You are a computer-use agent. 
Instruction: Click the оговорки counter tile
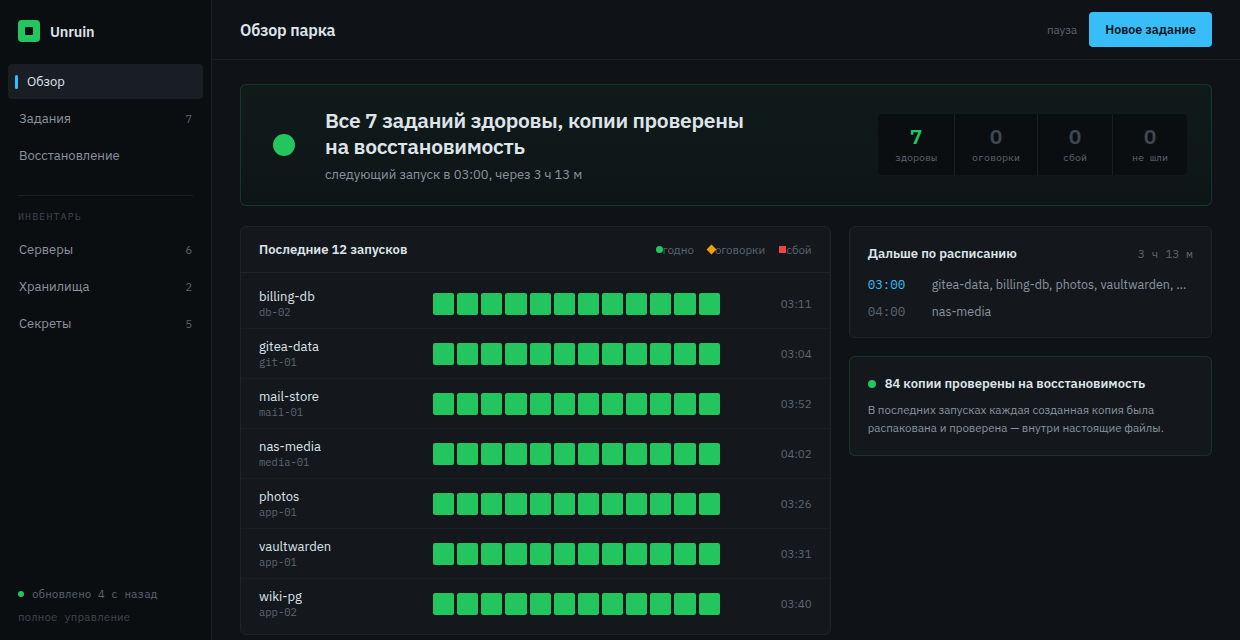coord(996,145)
